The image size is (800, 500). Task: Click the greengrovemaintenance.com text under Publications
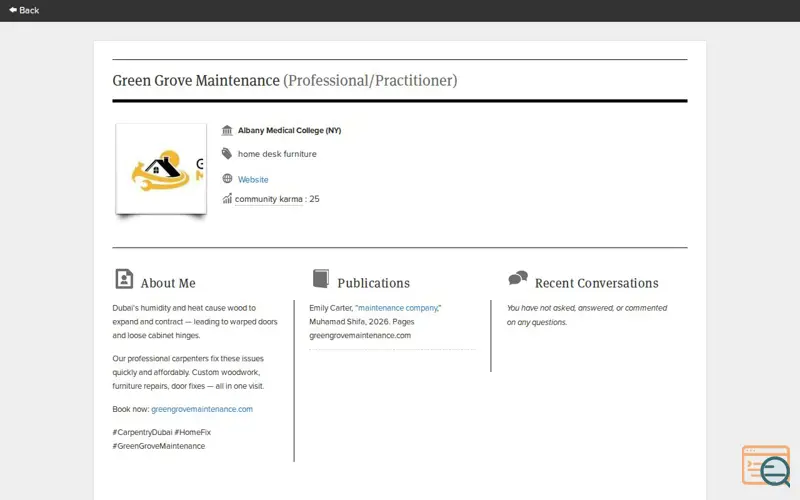360,336
